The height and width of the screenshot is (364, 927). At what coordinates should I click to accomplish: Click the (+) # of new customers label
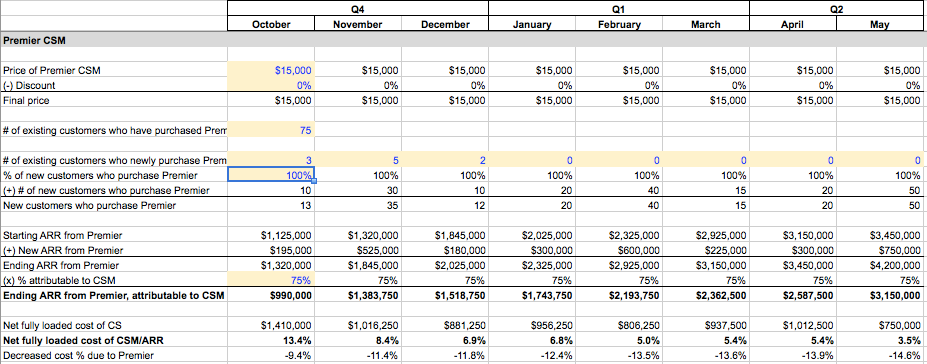coord(106,190)
